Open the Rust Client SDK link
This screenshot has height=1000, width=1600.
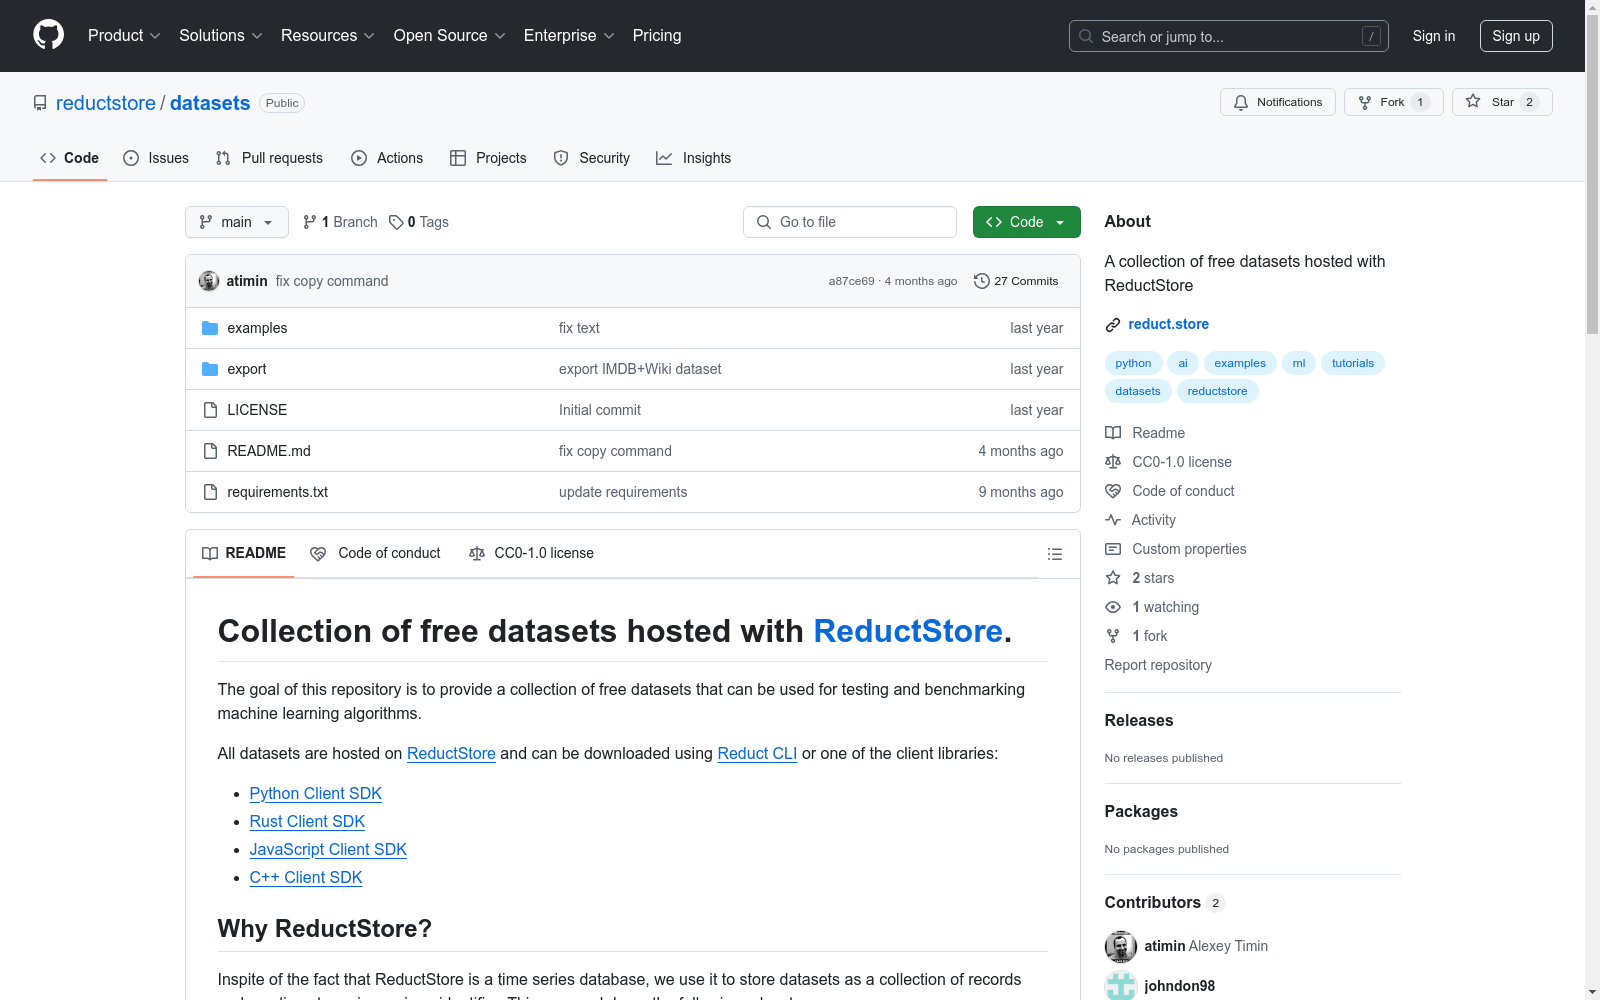tap(307, 821)
